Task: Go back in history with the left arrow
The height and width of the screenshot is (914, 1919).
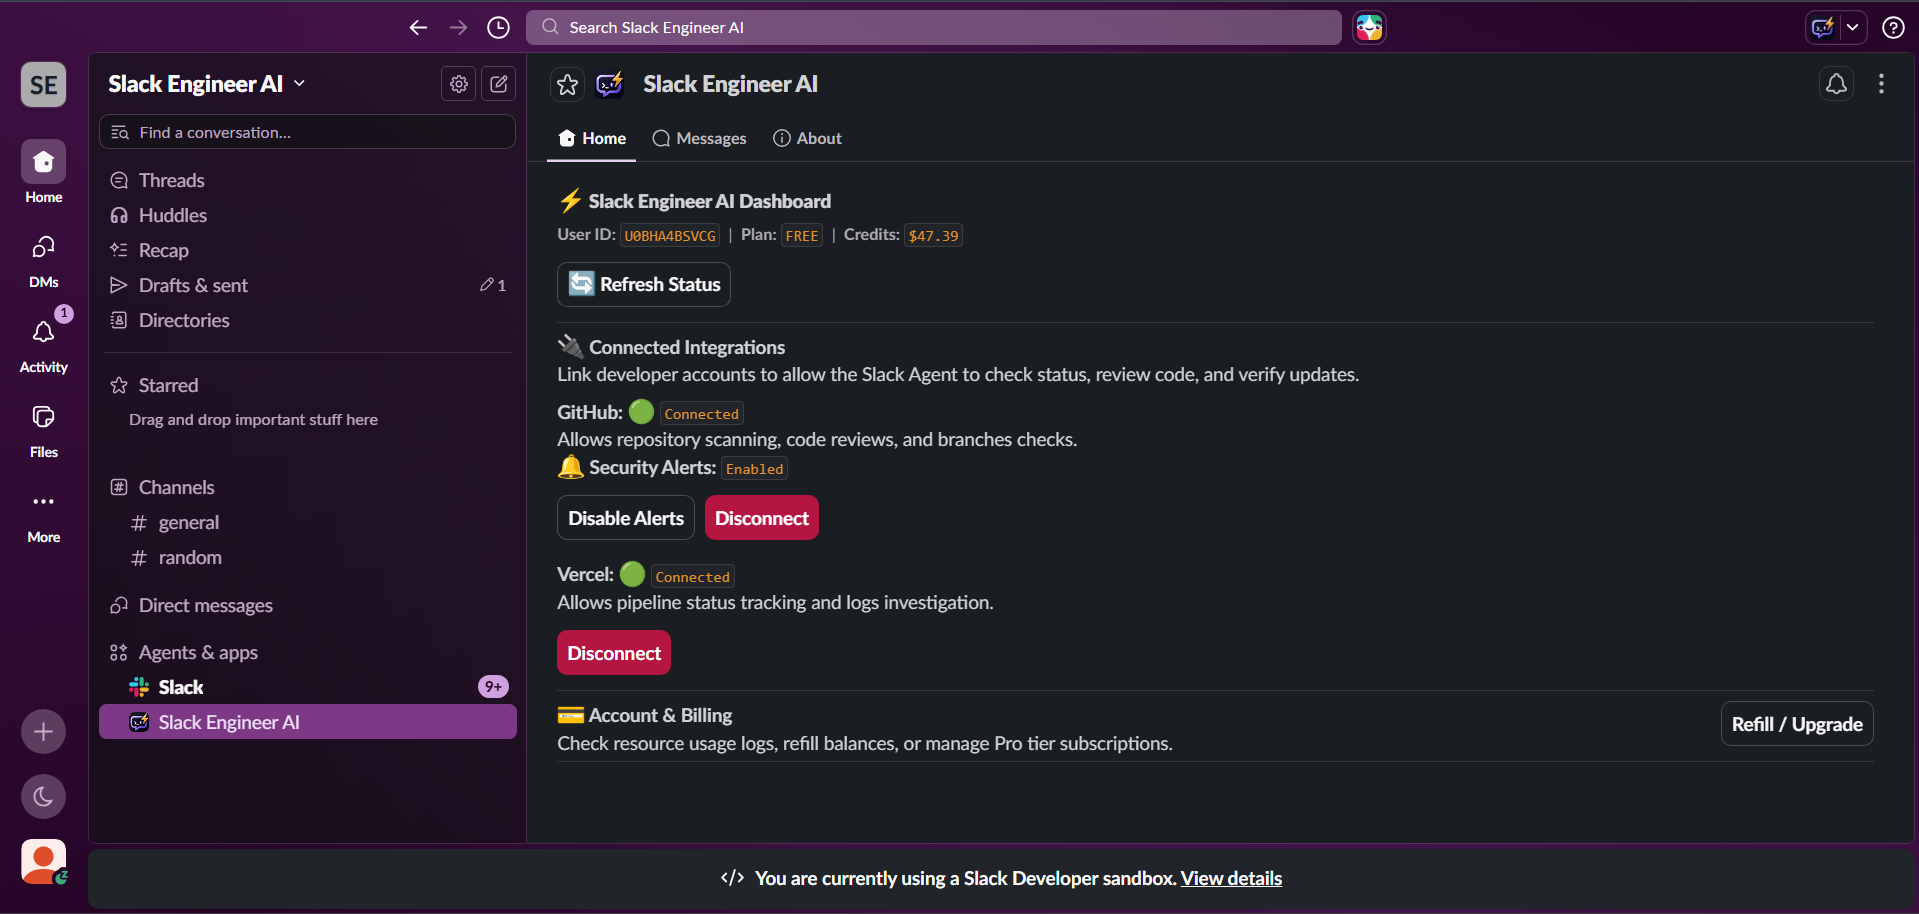Action: point(418,28)
